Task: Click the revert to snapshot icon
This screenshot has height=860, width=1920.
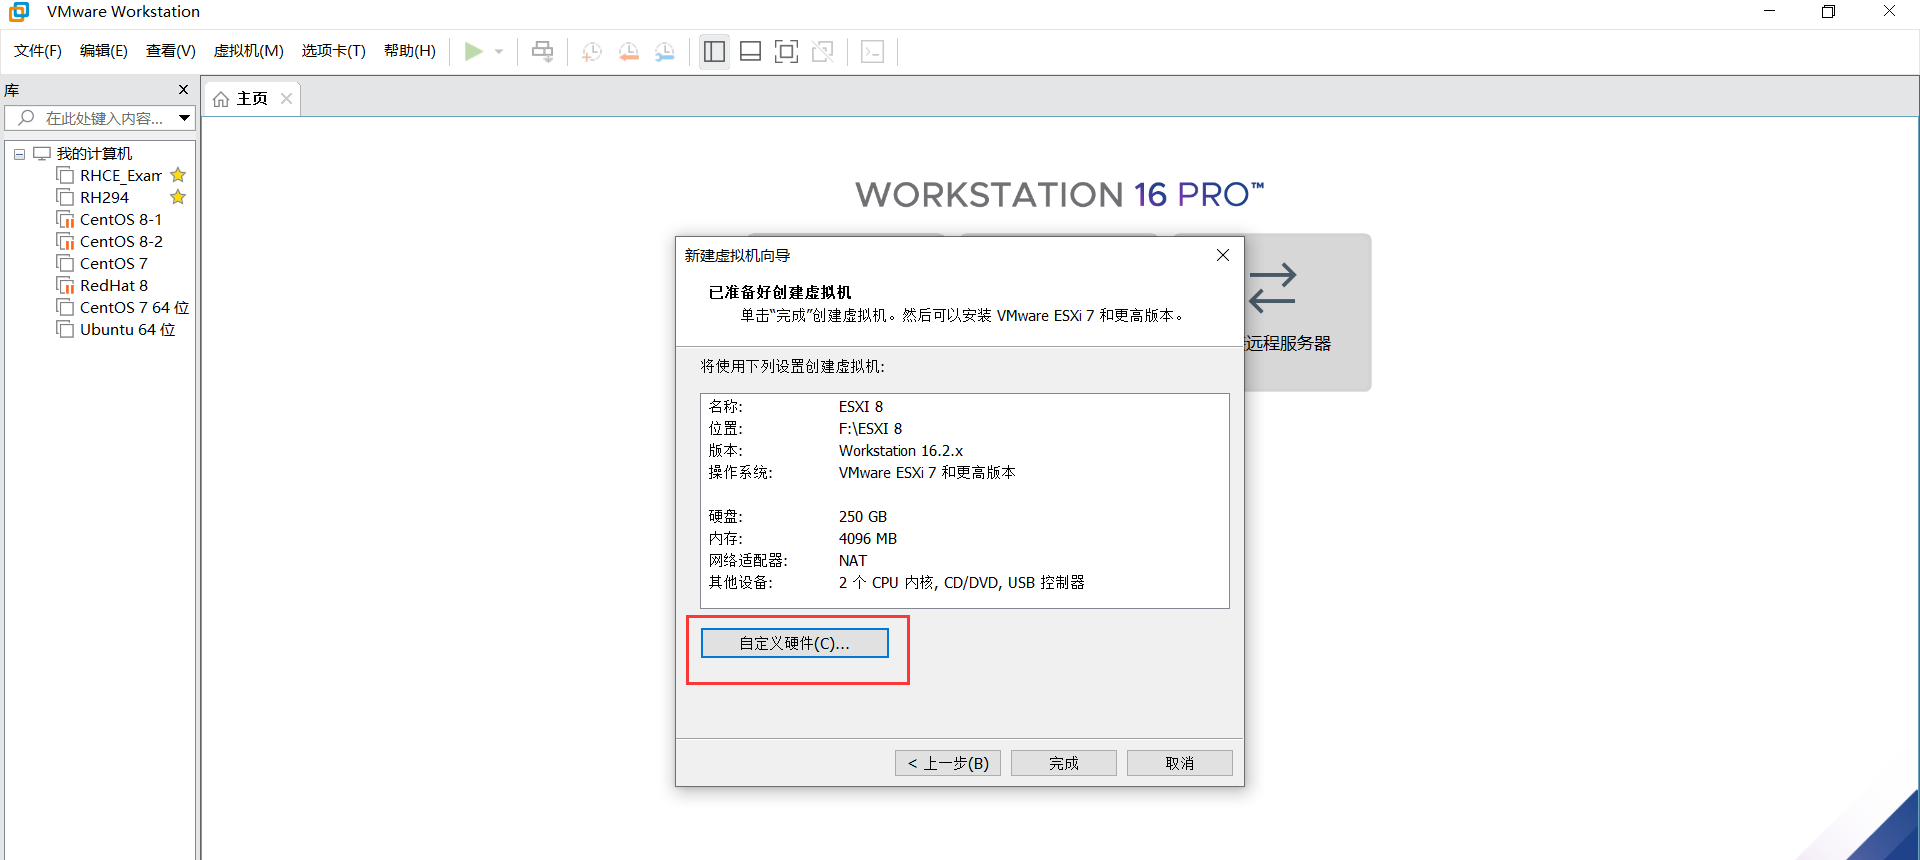Action: click(629, 51)
